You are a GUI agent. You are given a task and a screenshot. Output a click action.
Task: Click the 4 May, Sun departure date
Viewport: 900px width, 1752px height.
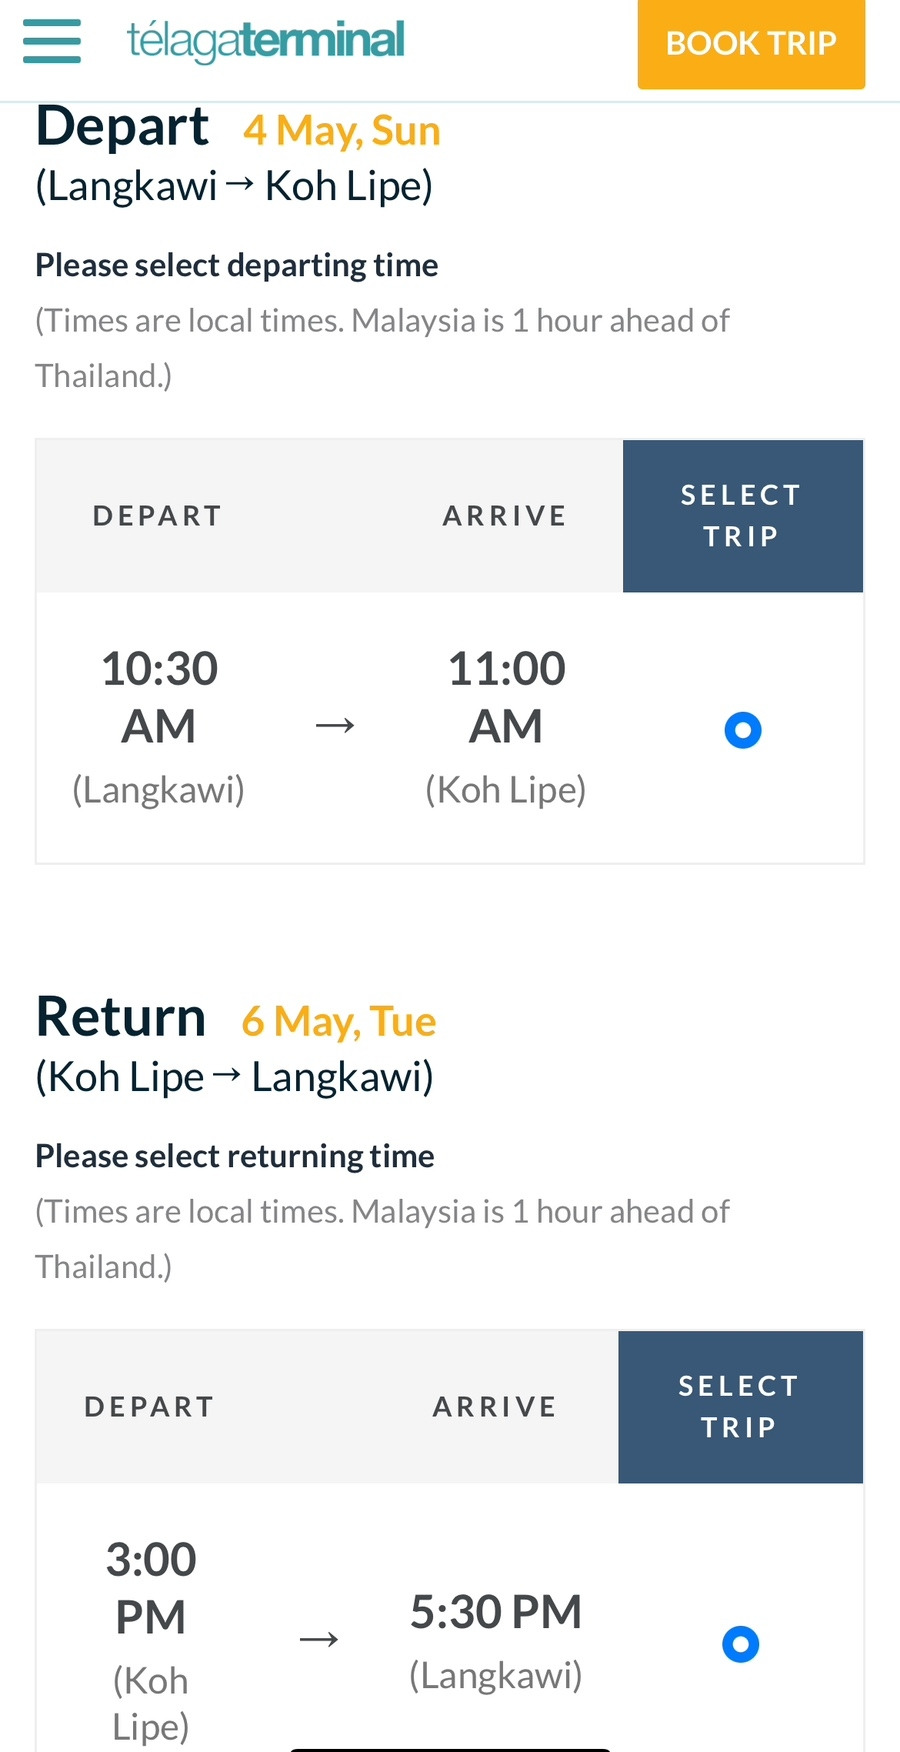point(342,130)
